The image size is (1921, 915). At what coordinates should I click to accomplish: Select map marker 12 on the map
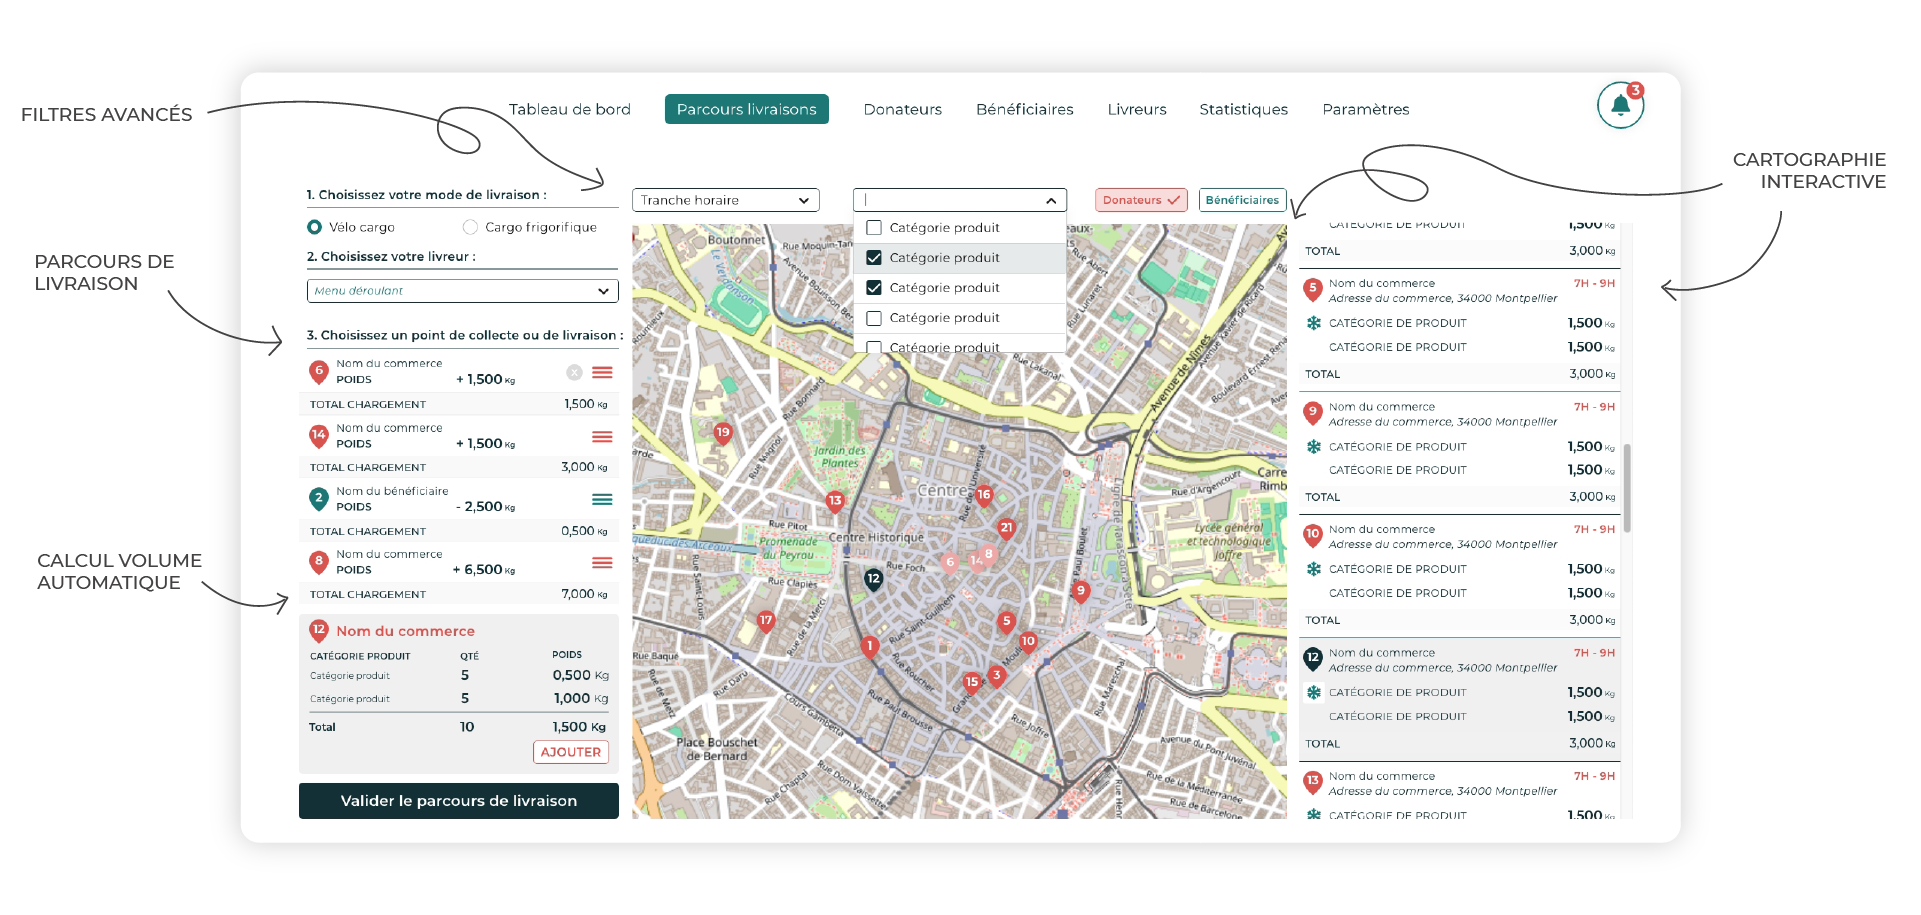[872, 577]
